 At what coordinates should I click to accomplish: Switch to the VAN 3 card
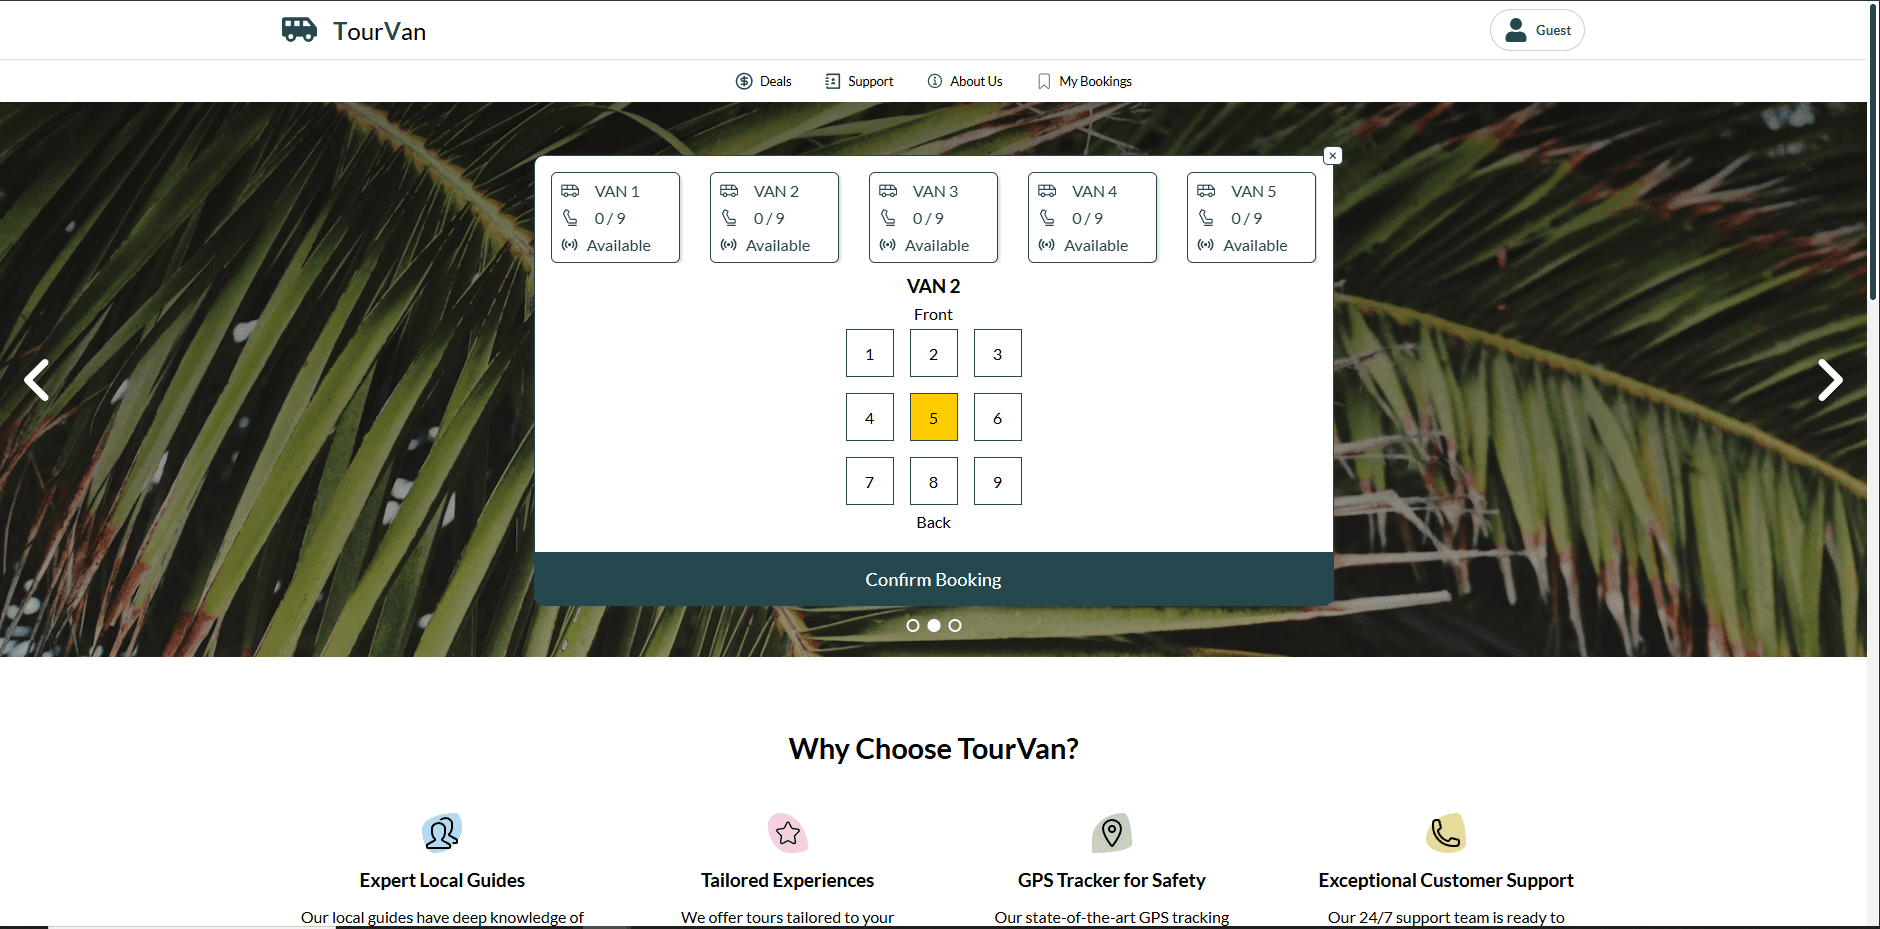(933, 218)
